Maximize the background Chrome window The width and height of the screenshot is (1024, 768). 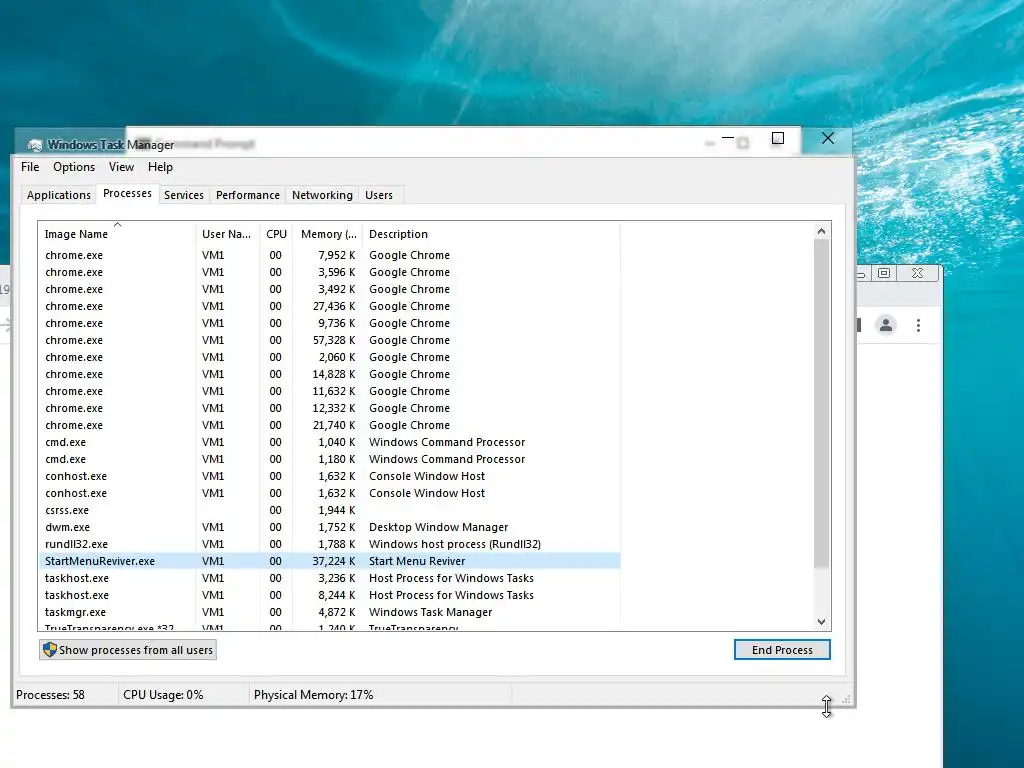(x=884, y=273)
